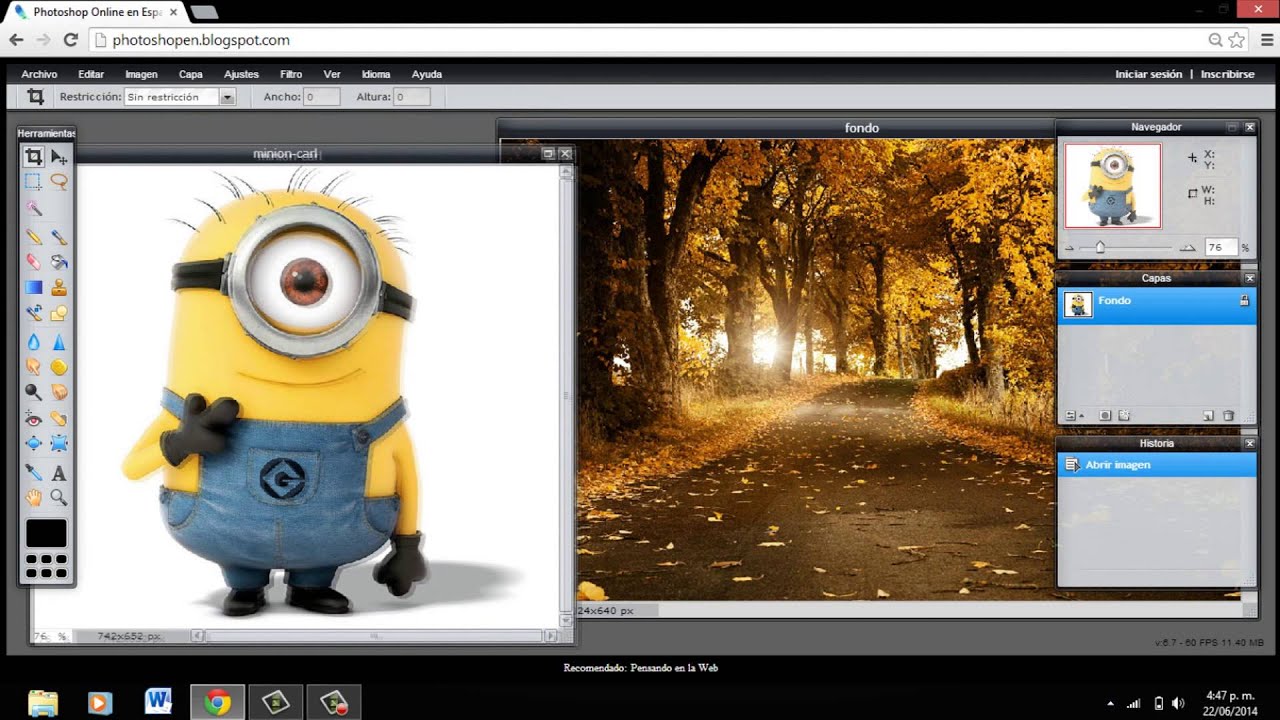Open the Capa menu
Viewport: 1280px width, 720px height.
tap(191, 74)
